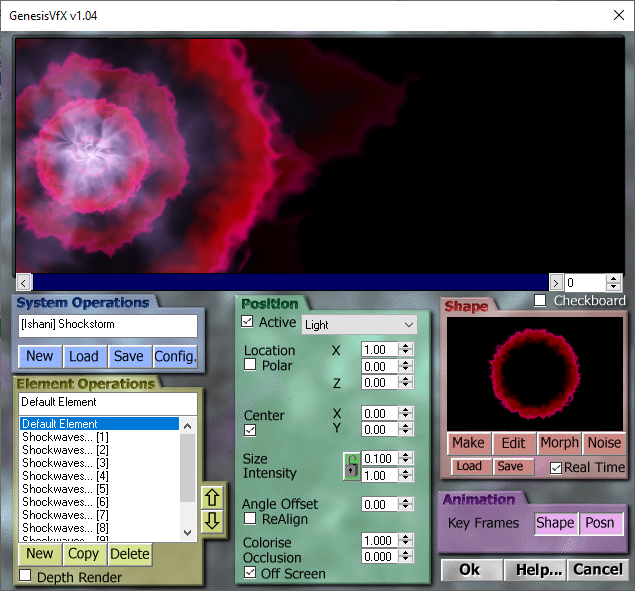The image size is (635, 591).
Task: Click System Operations New button
Action: (40, 356)
